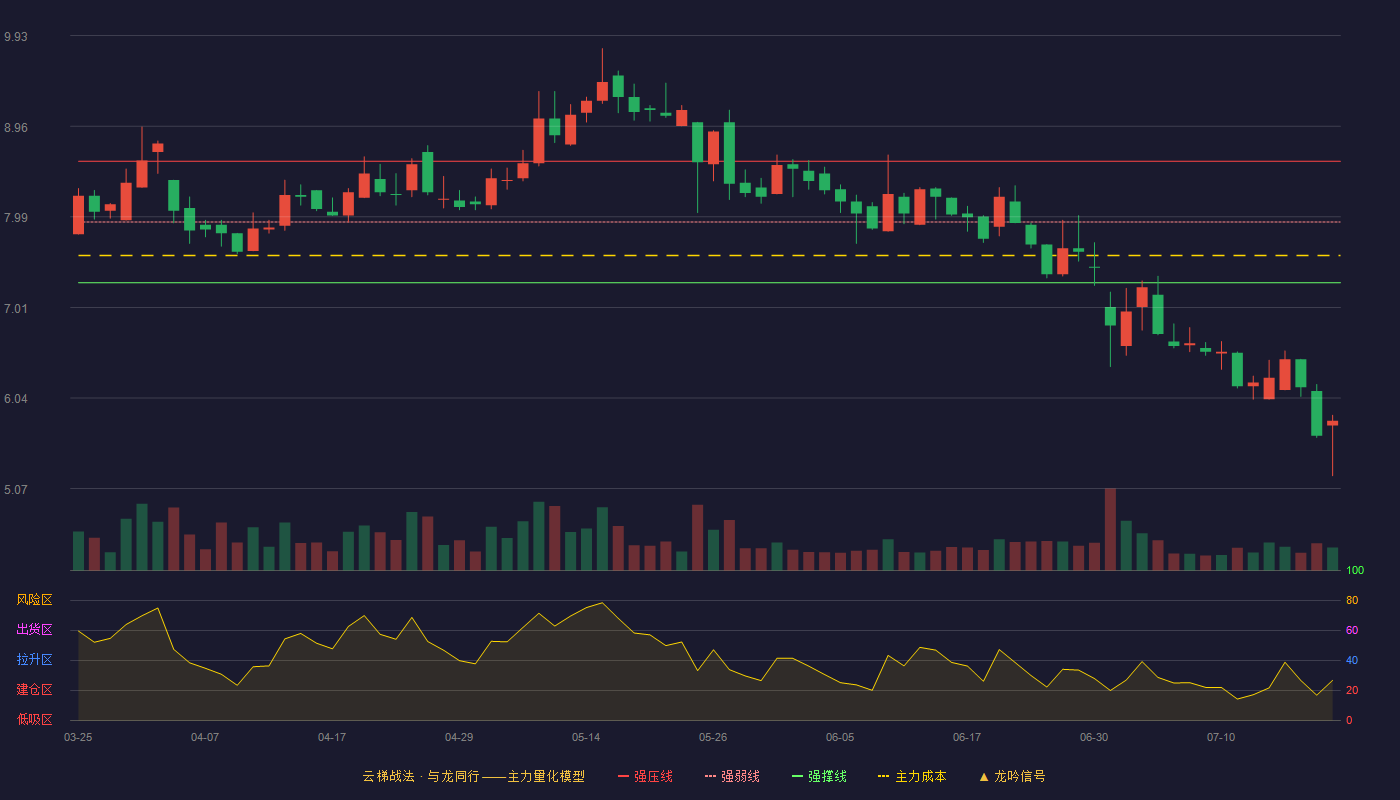Click the solid red resistance line on chart

click(709, 161)
